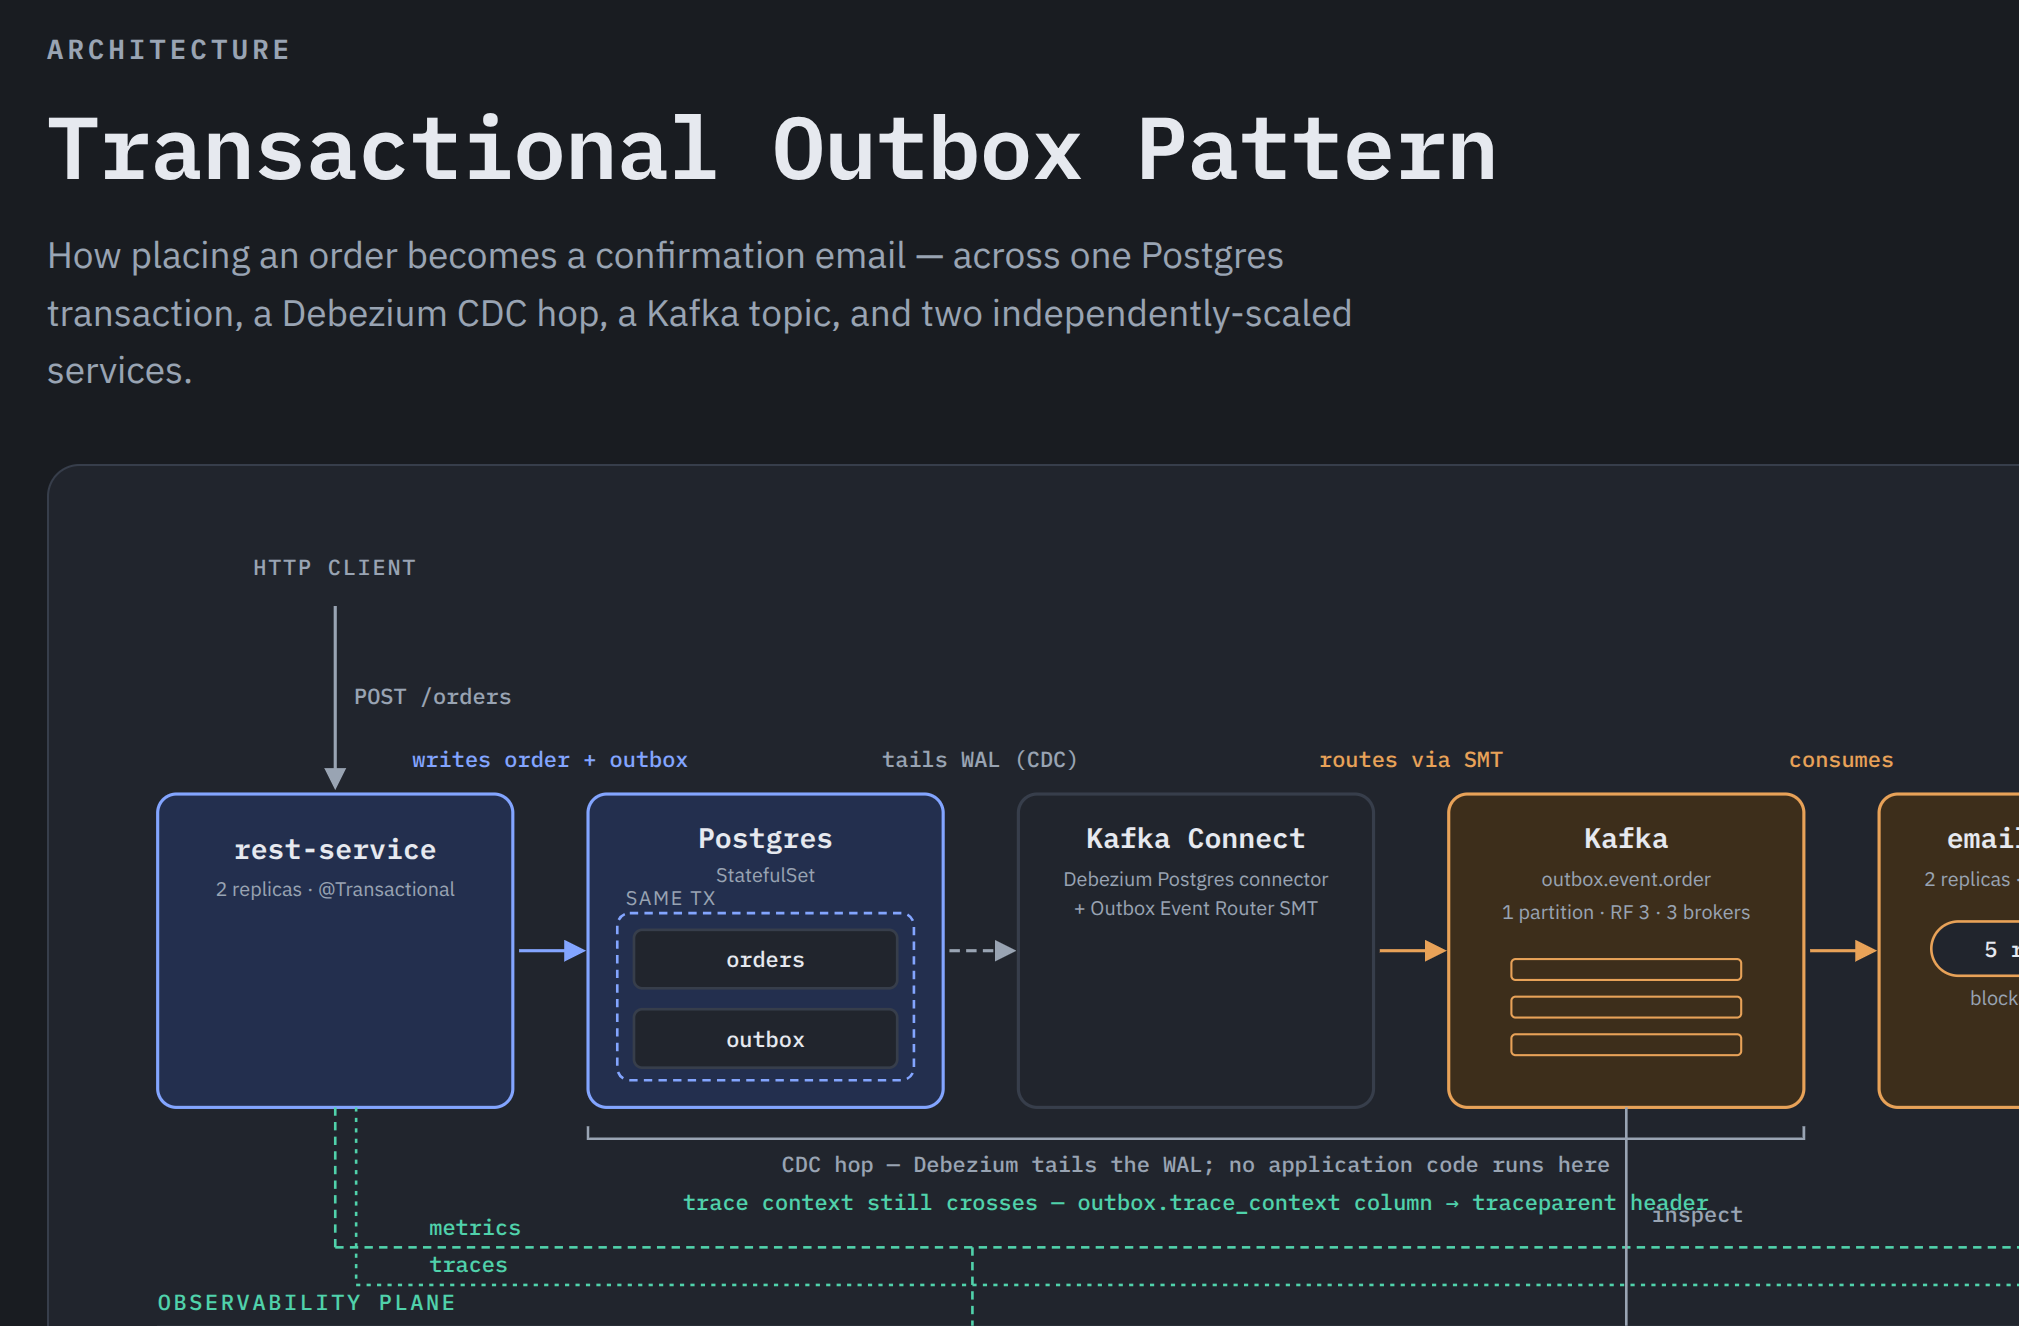Viewport: 2019px width, 1326px height.
Task: Click the 'SAME TX' label
Action: [670, 898]
